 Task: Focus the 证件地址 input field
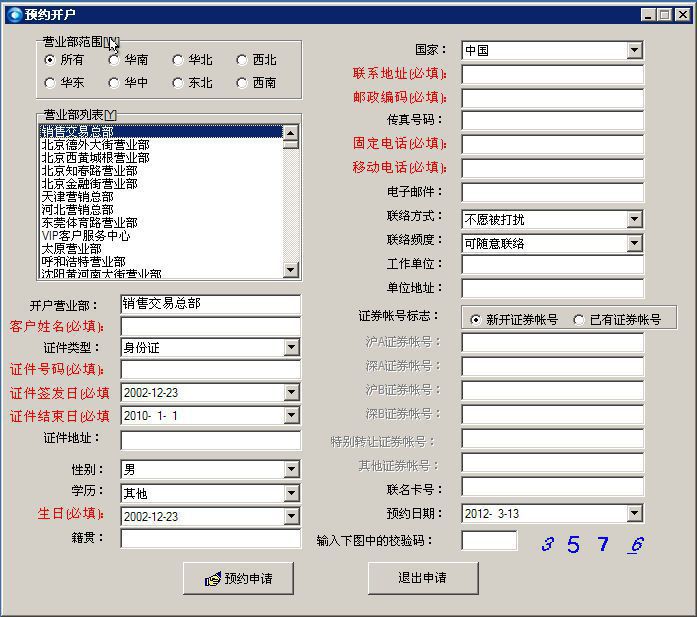[x=211, y=441]
